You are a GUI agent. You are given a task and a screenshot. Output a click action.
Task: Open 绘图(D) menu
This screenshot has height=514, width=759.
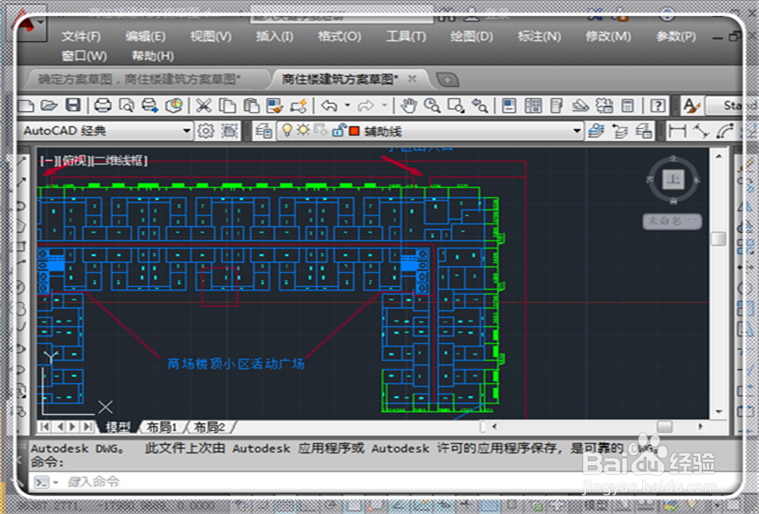click(471, 36)
